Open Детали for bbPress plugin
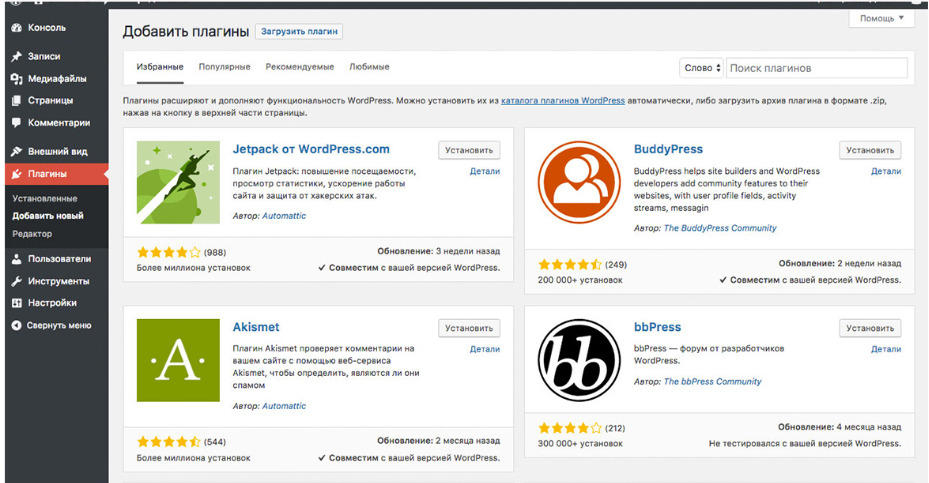The image size is (929, 483). [886, 349]
